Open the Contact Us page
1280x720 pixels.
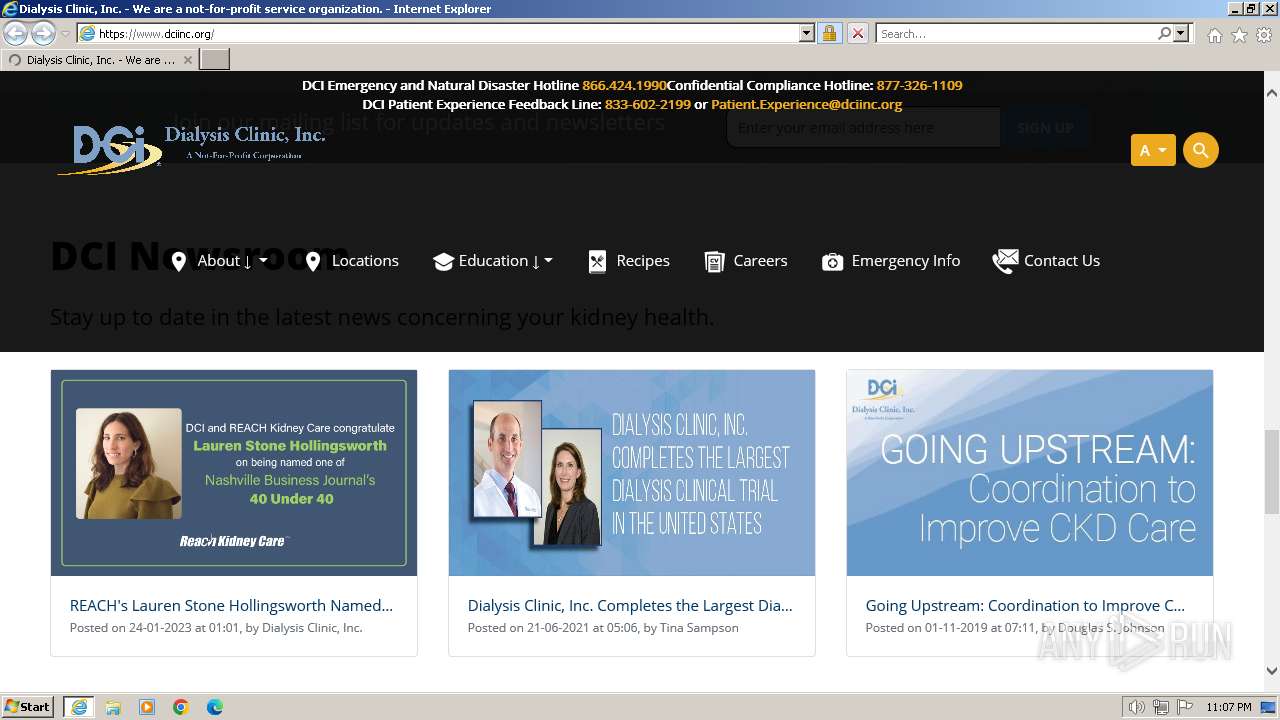pos(1062,261)
